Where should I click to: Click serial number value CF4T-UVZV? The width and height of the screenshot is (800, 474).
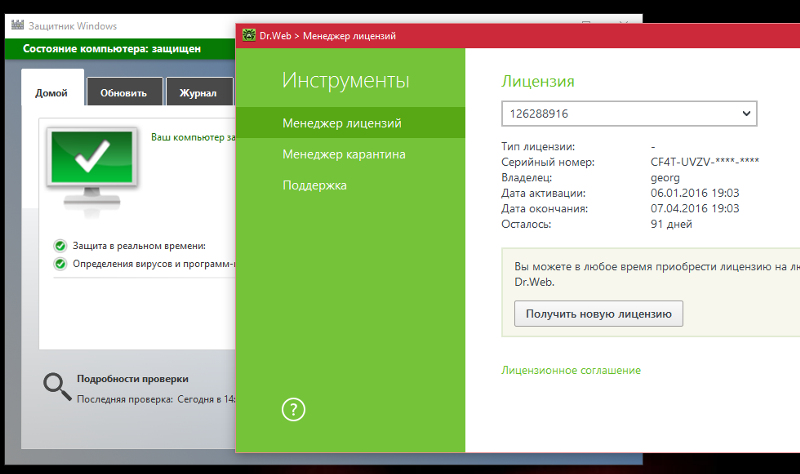(705, 162)
